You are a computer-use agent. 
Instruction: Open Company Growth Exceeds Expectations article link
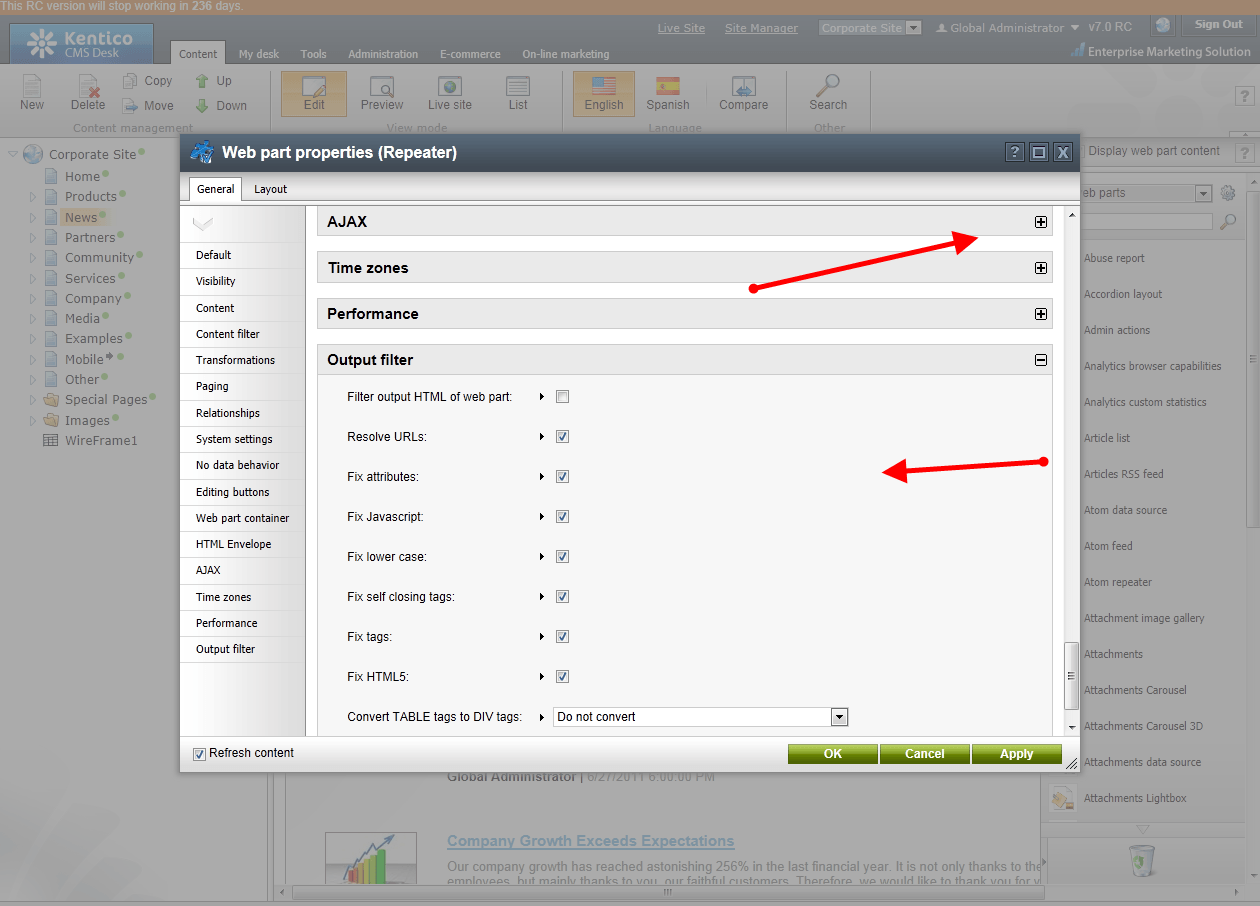[x=591, y=841]
